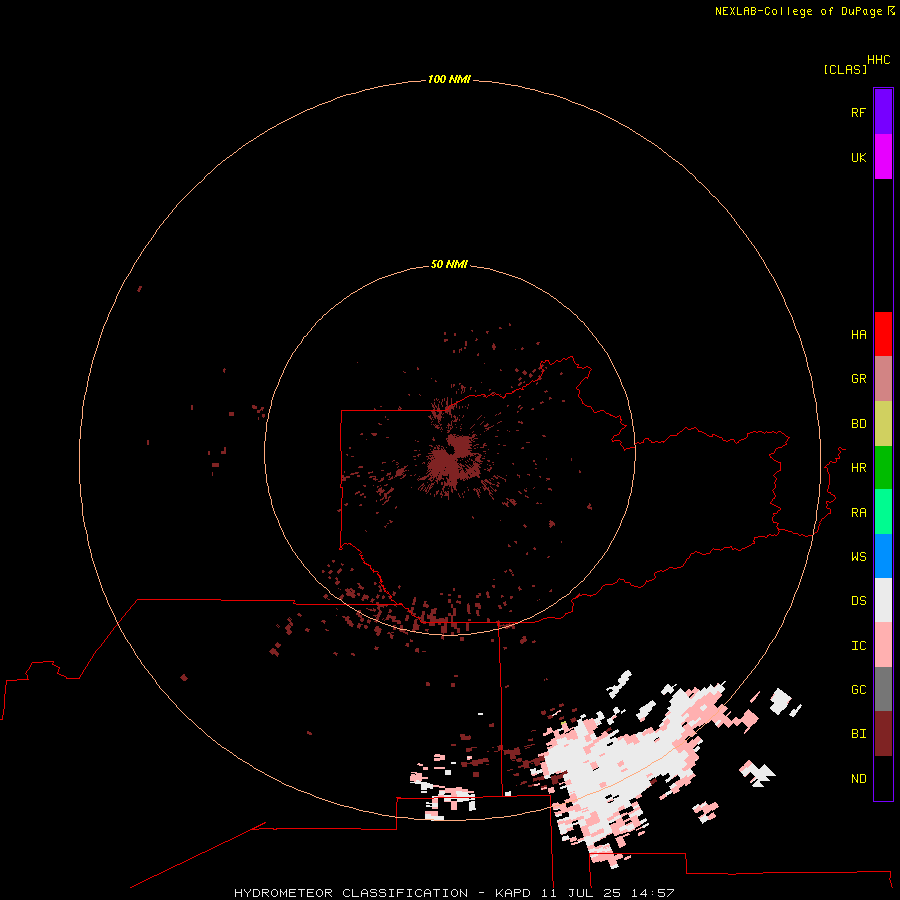Click the GR graupel legend swatch

click(883, 379)
